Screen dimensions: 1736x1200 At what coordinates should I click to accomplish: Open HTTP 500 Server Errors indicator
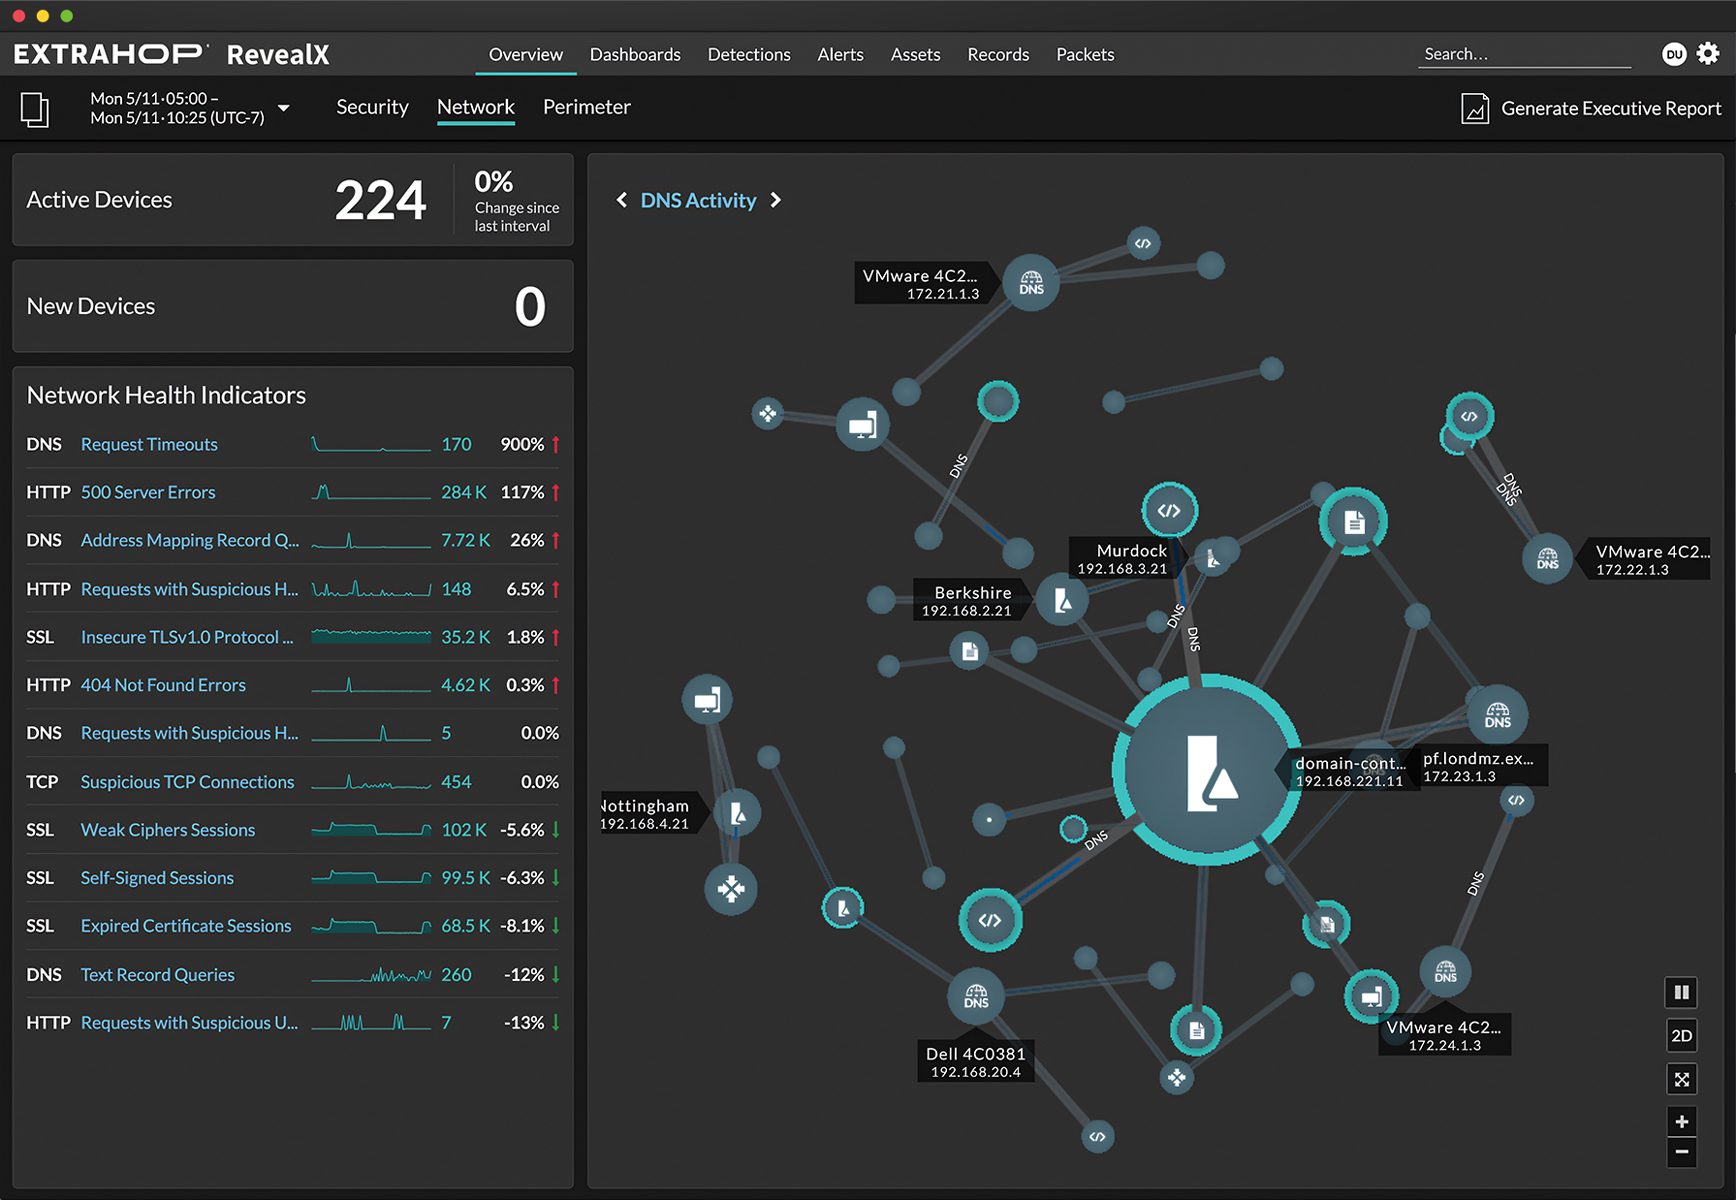[x=148, y=492]
